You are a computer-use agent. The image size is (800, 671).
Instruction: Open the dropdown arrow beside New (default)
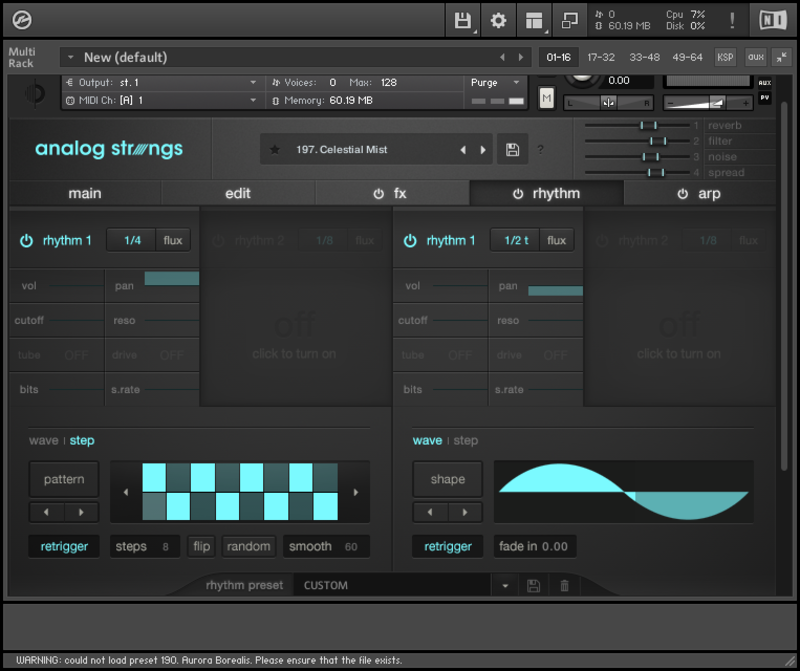(71, 57)
